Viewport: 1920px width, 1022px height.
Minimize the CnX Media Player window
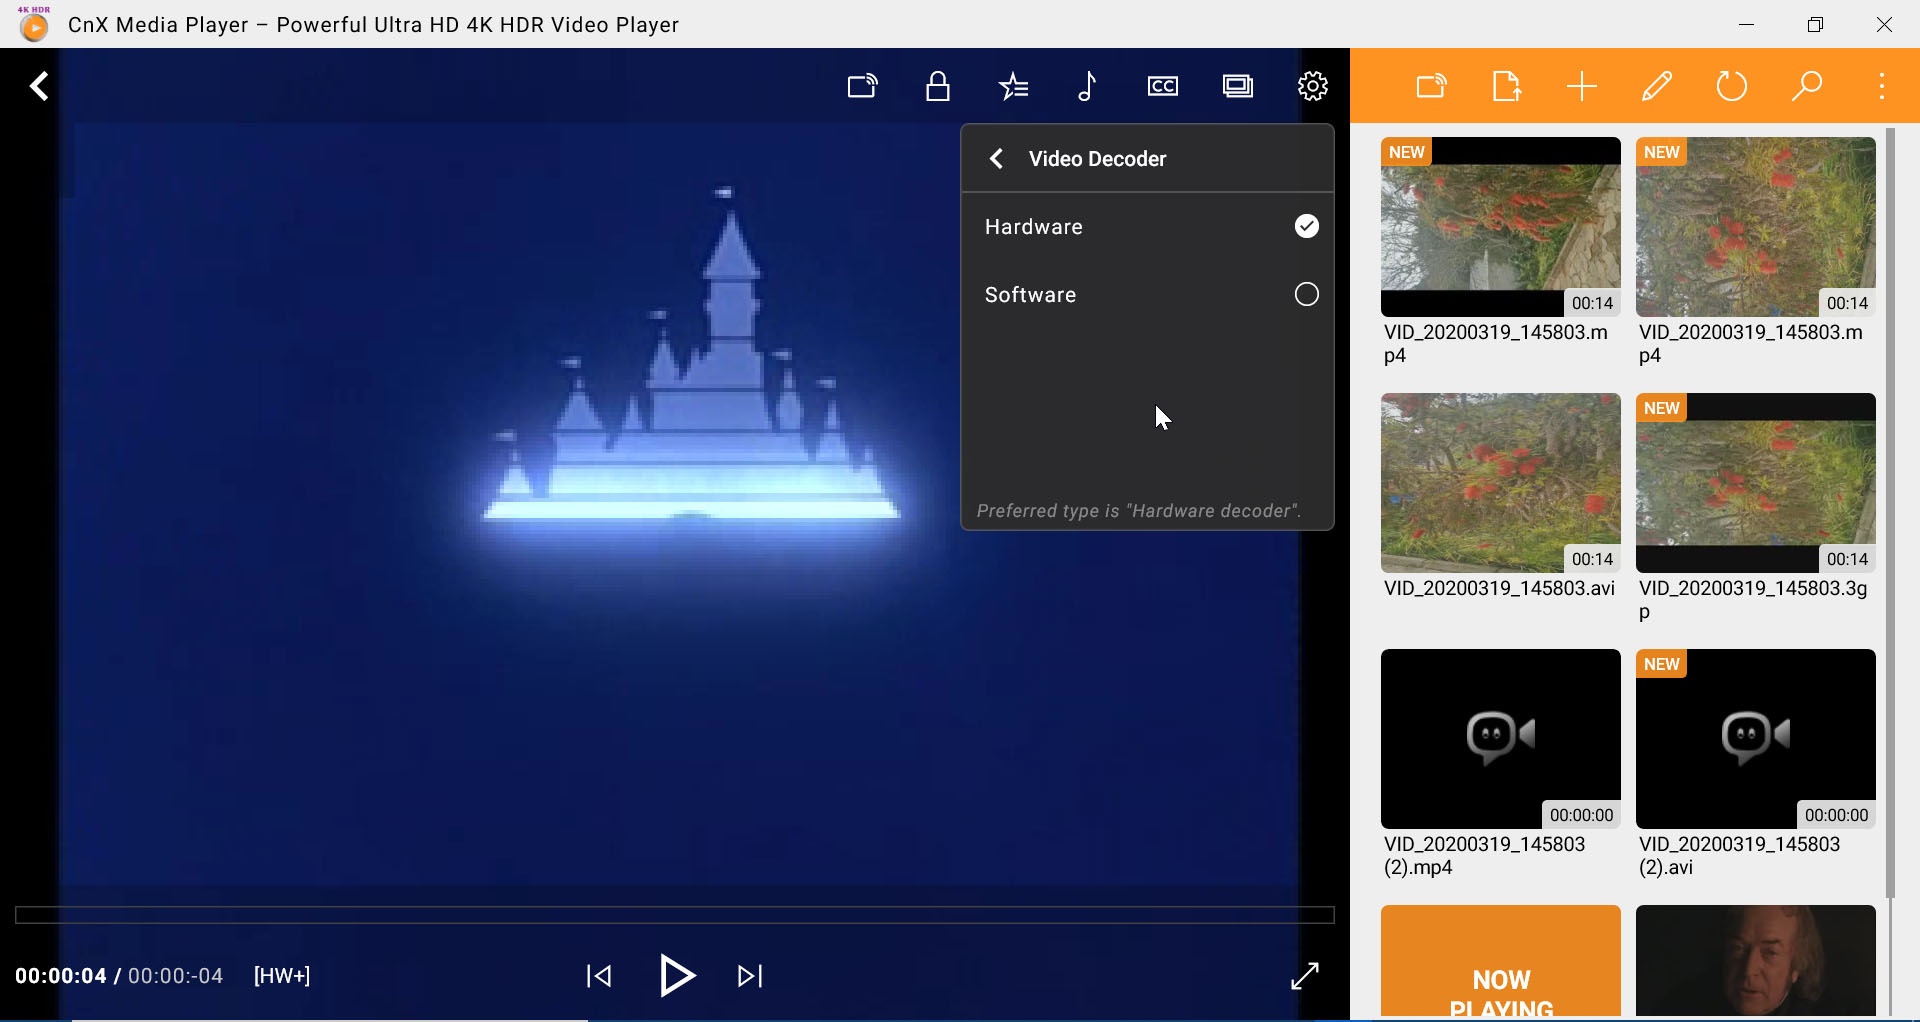coord(1748,24)
